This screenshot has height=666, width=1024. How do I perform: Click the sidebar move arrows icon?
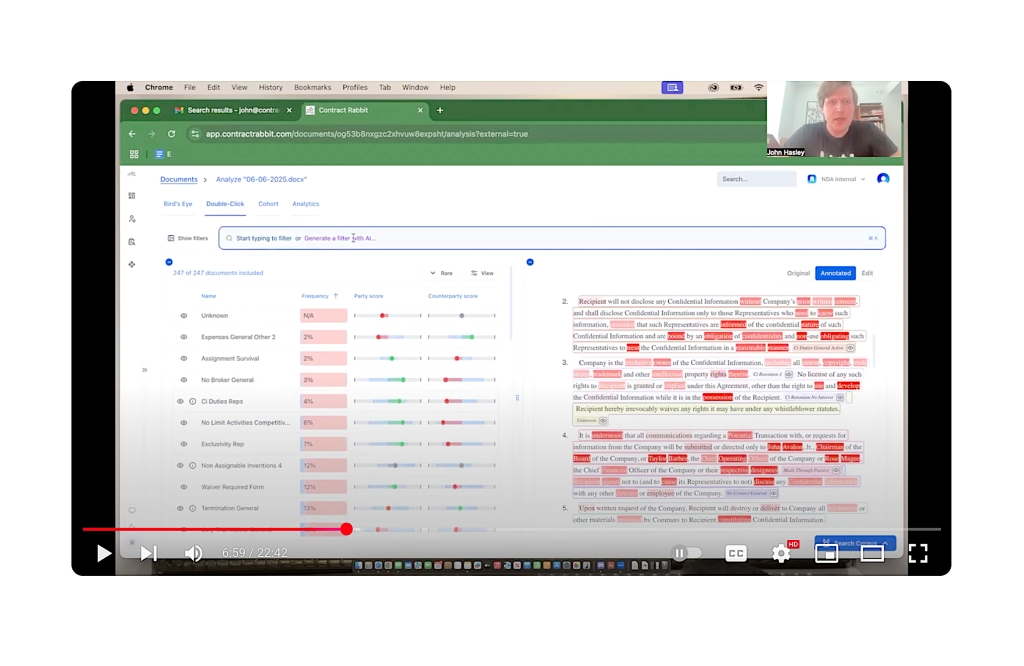[x=132, y=264]
